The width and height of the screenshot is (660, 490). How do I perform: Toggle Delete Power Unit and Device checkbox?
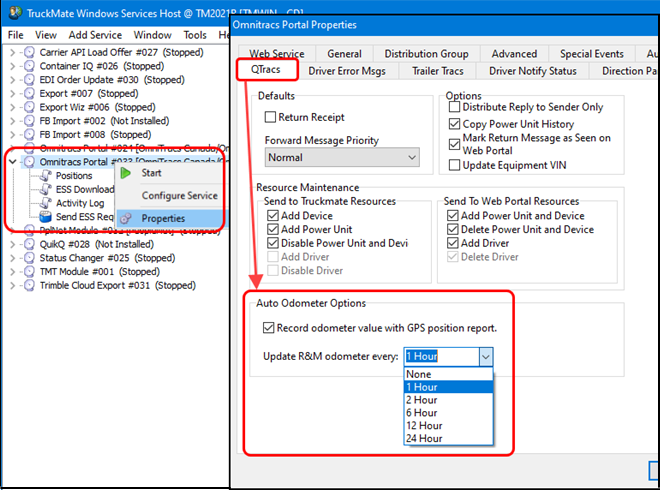[452, 229]
